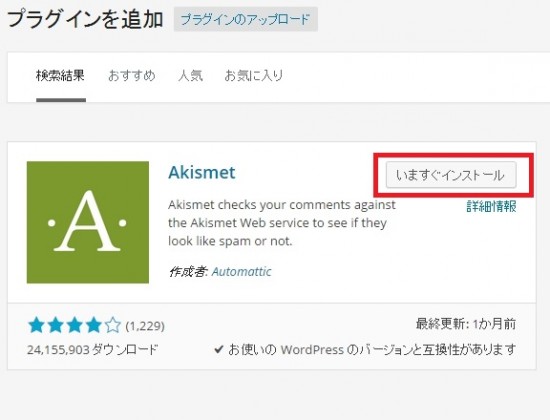Open the Akismet plugin title link

pyautogui.click(x=202, y=172)
